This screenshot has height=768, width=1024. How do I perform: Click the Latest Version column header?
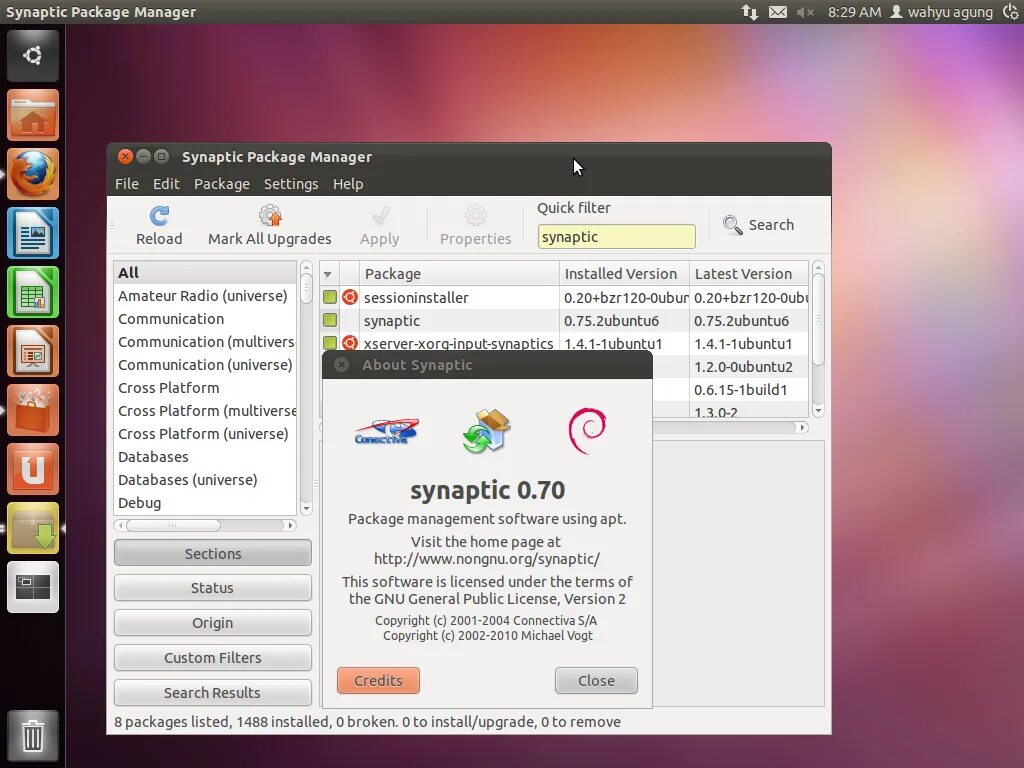click(748, 274)
